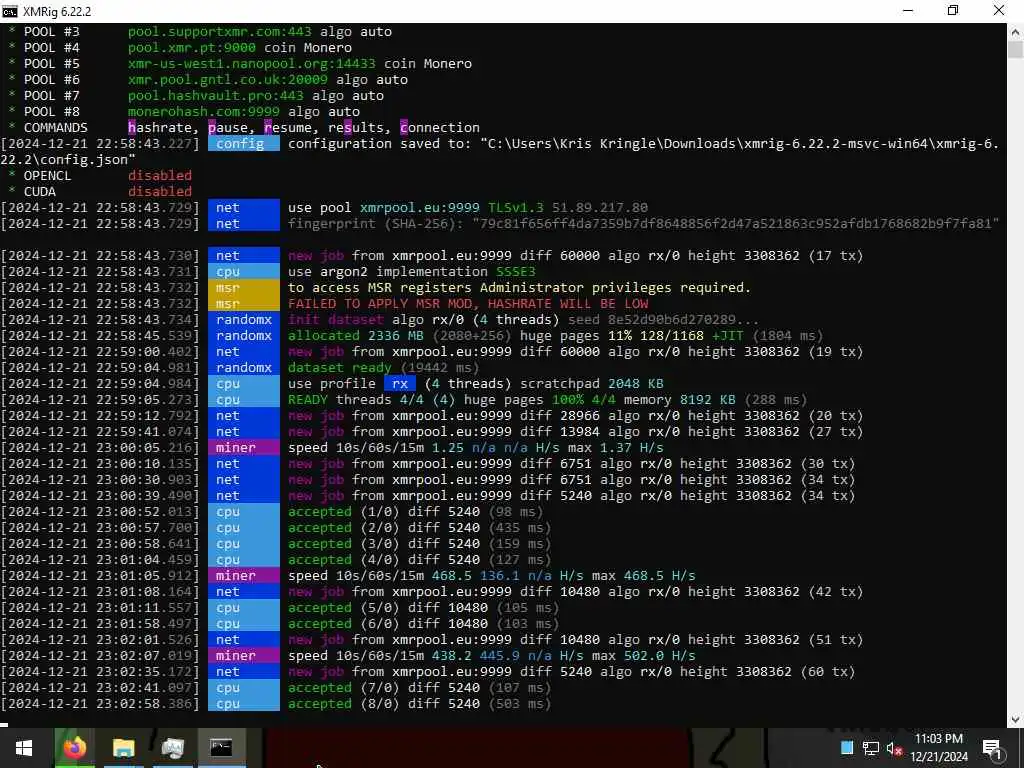Click the muted volume speaker icon
This screenshot has width=1024, height=768.
point(894,748)
